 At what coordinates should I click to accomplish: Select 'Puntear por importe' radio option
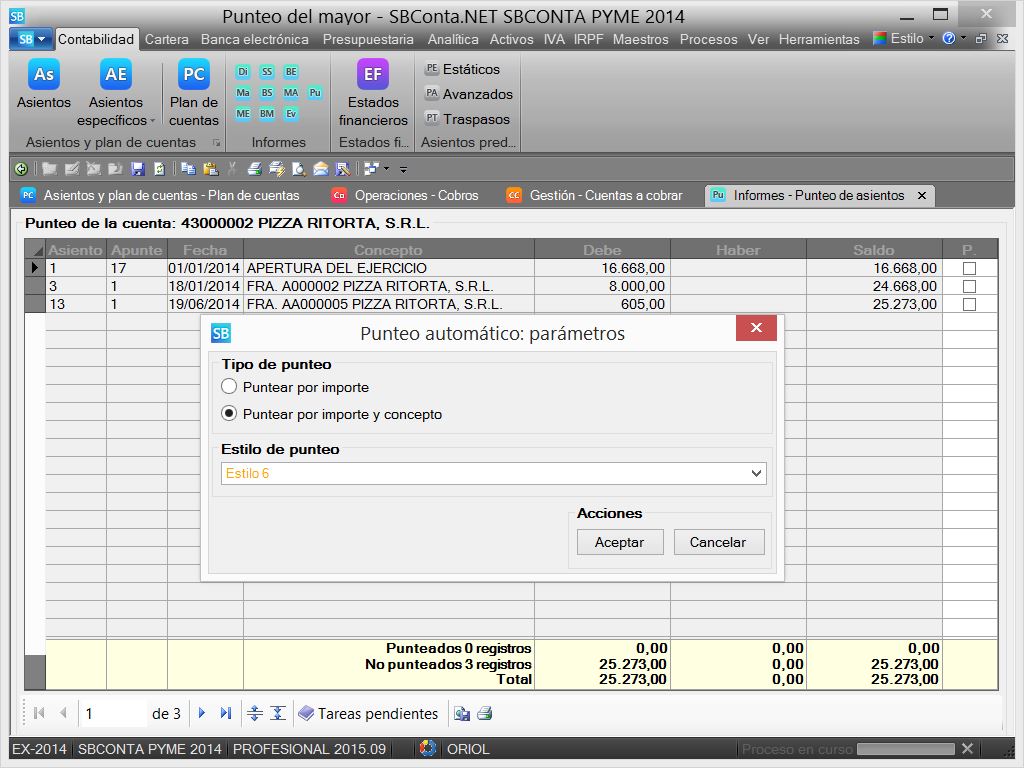[229, 387]
